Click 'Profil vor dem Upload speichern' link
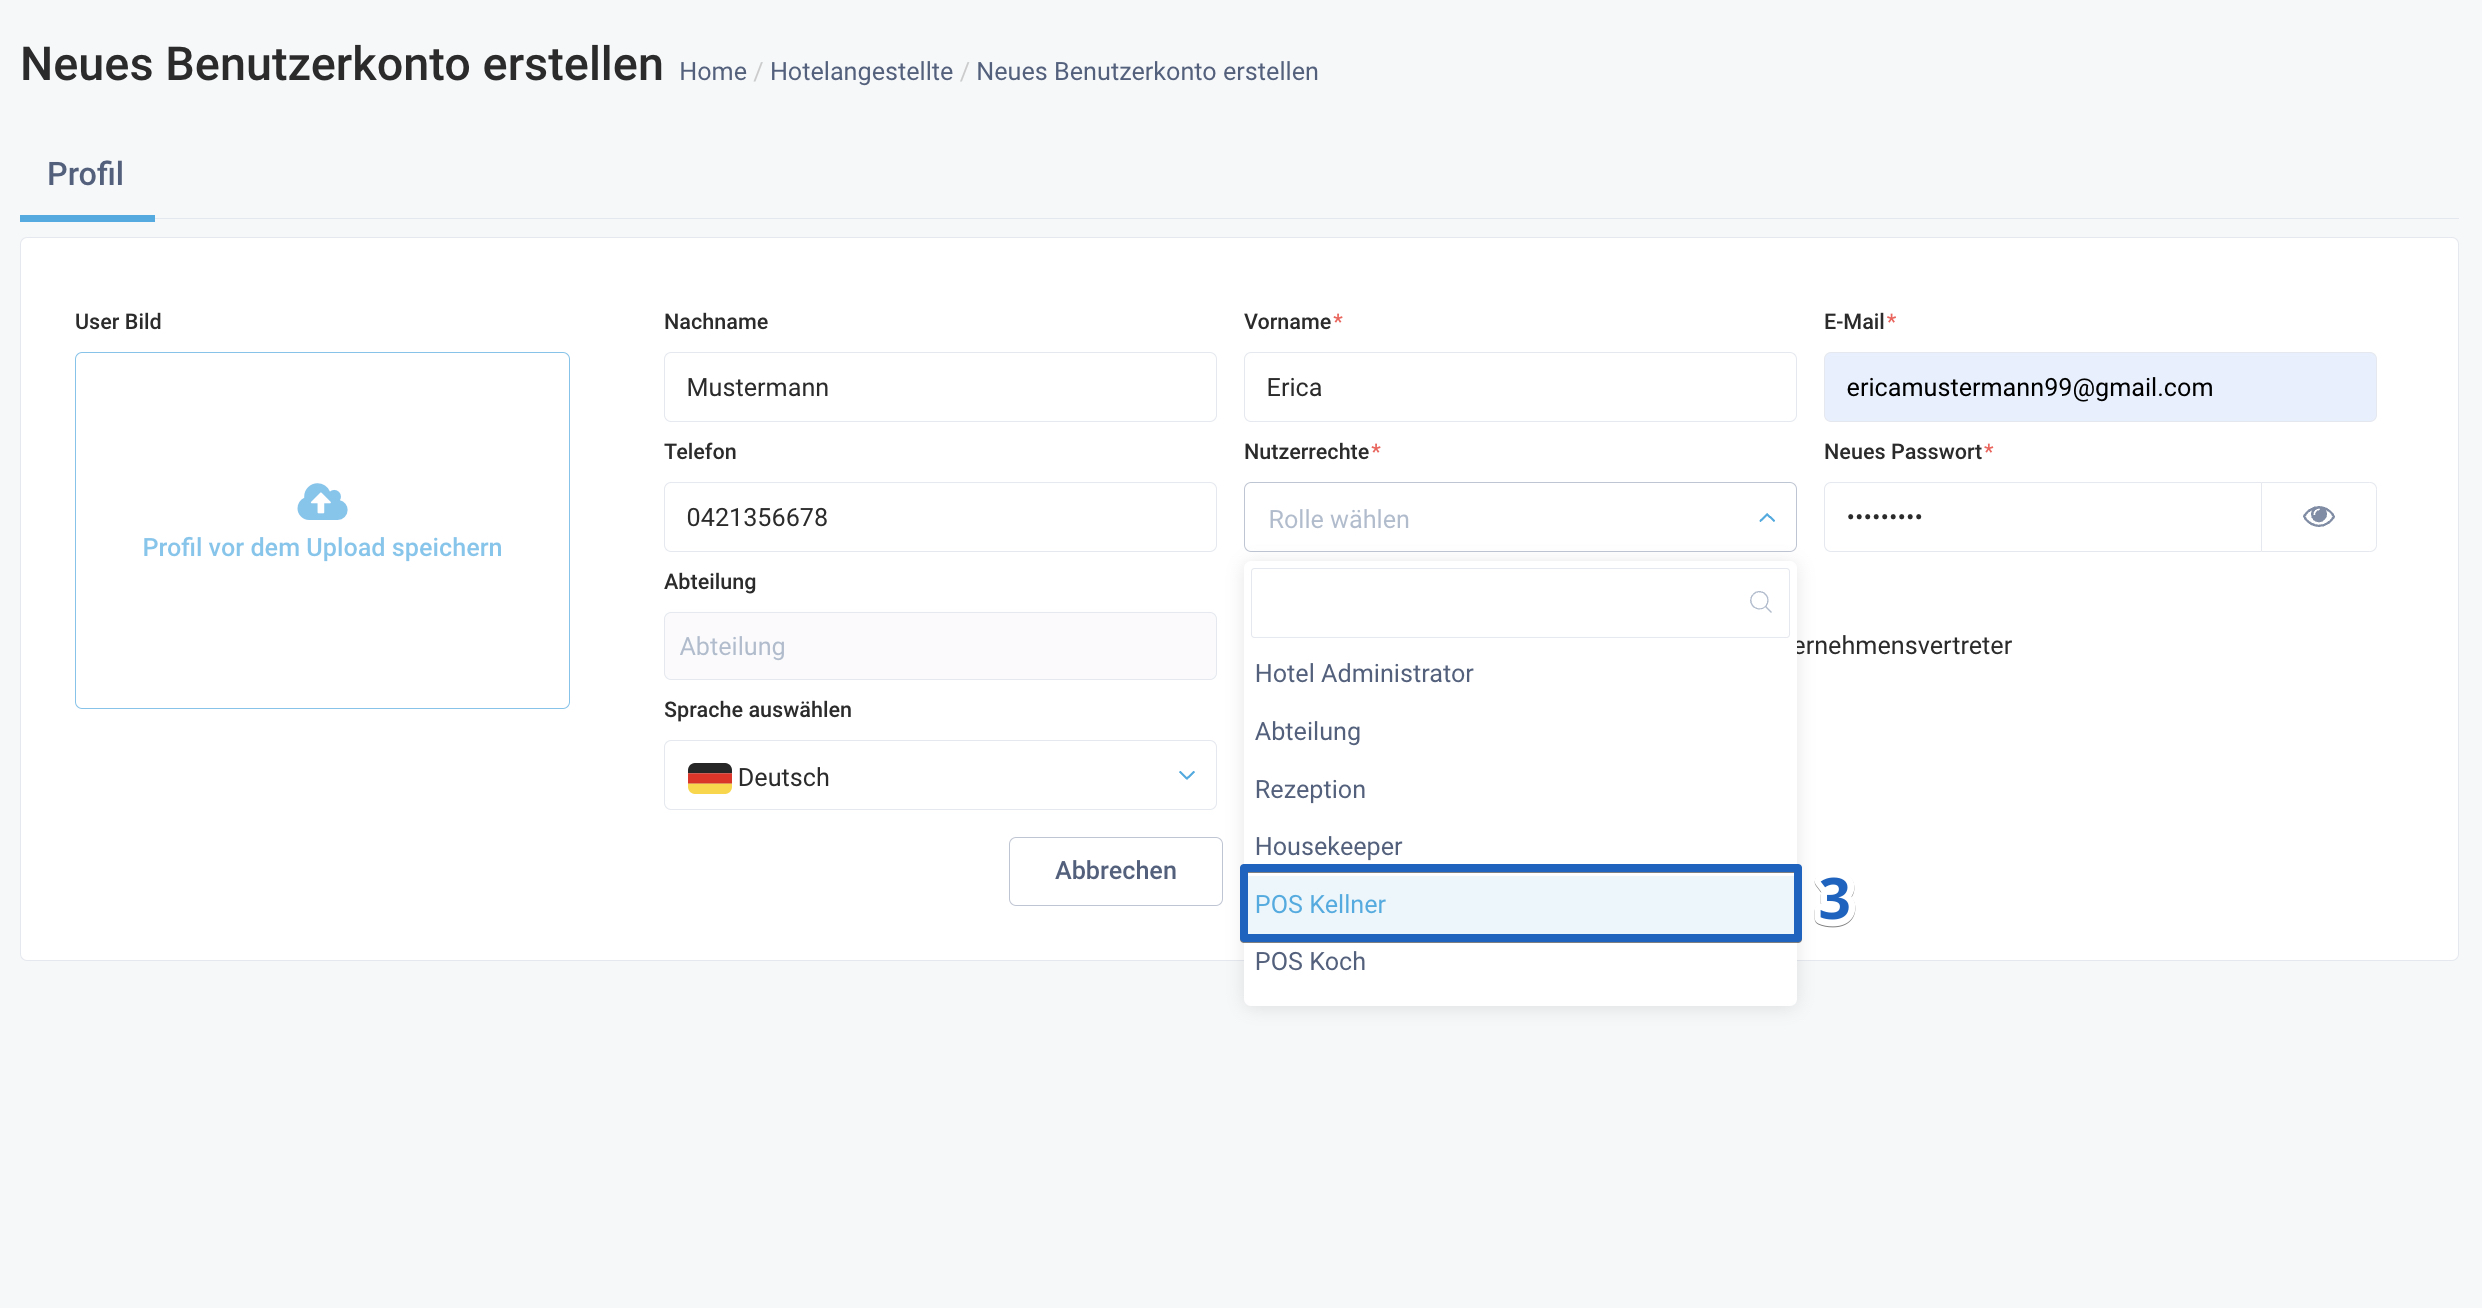Image resolution: width=2482 pixels, height=1308 pixels. [322, 548]
